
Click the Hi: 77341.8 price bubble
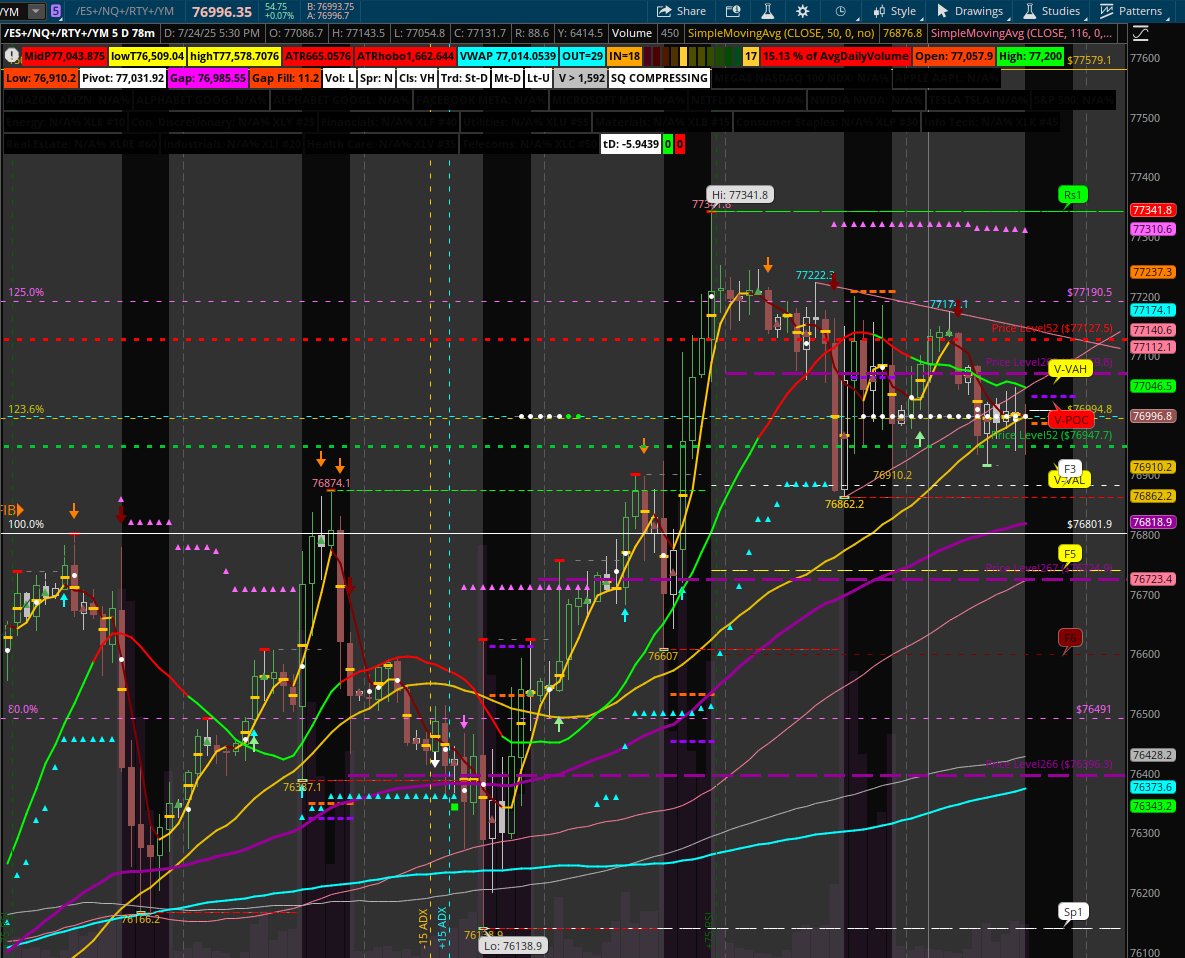coord(739,195)
